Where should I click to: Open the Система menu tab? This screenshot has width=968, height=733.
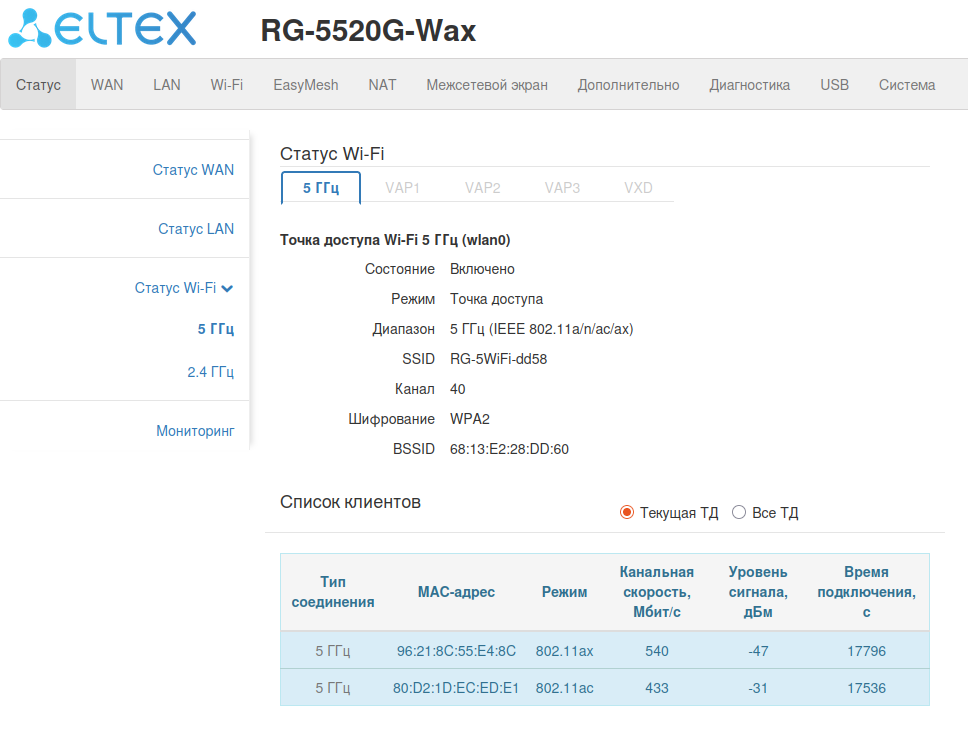[907, 85]
